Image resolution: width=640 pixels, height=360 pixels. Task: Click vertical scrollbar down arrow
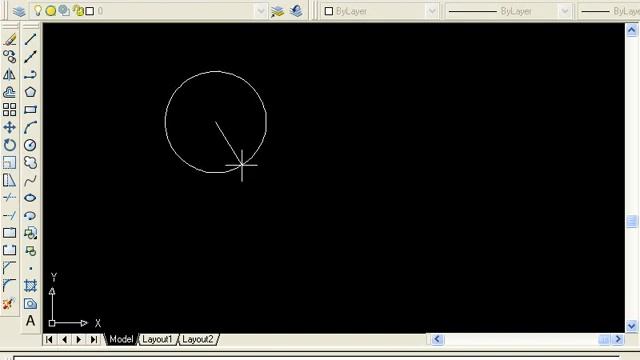[631, 326]
